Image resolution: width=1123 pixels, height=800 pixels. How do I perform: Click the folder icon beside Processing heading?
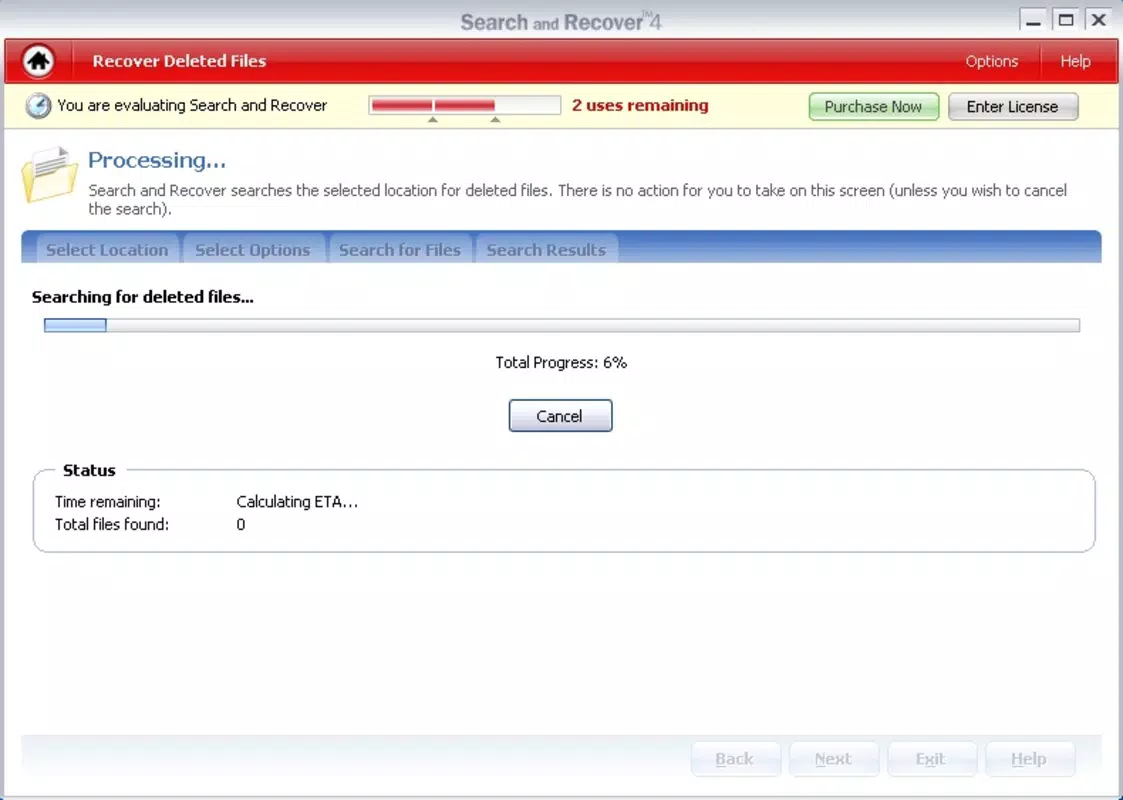click(x=49, y=173)
